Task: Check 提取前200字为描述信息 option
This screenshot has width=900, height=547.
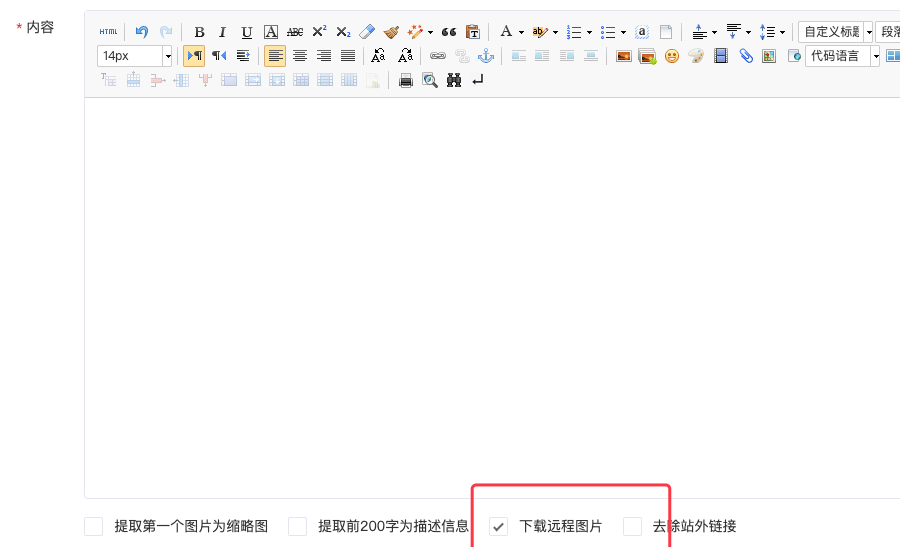Action: click(297, 526)
